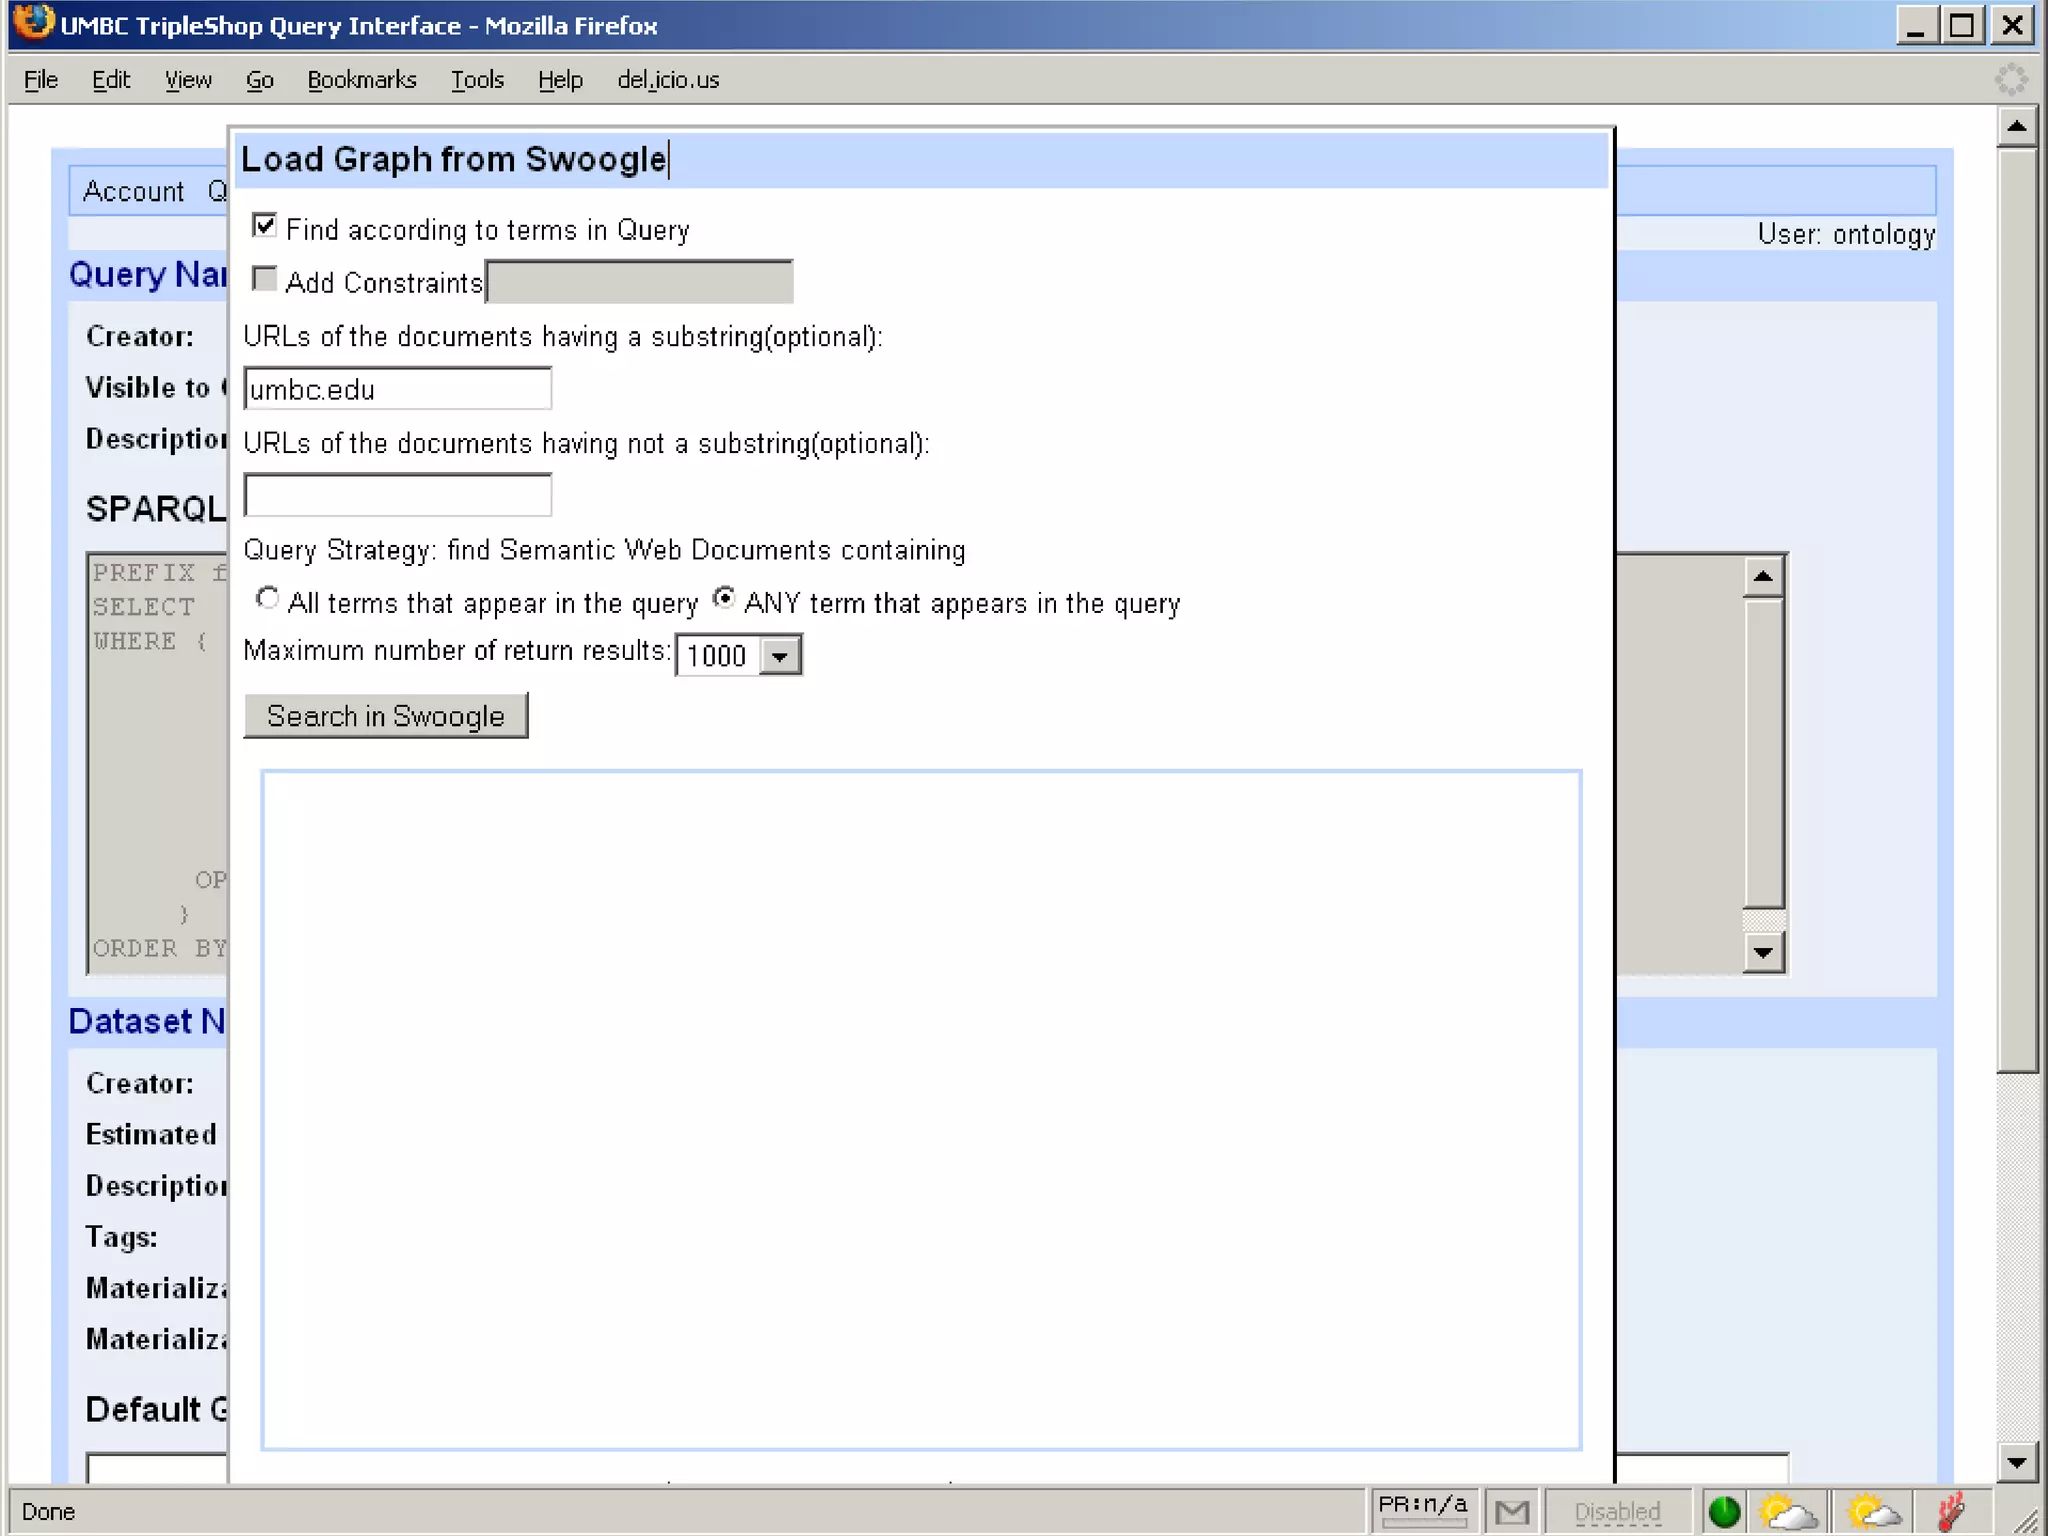Viewport: 2048px width, 1536px height.
Task: Open the Tools menu
Action: [x=476, y=80]
